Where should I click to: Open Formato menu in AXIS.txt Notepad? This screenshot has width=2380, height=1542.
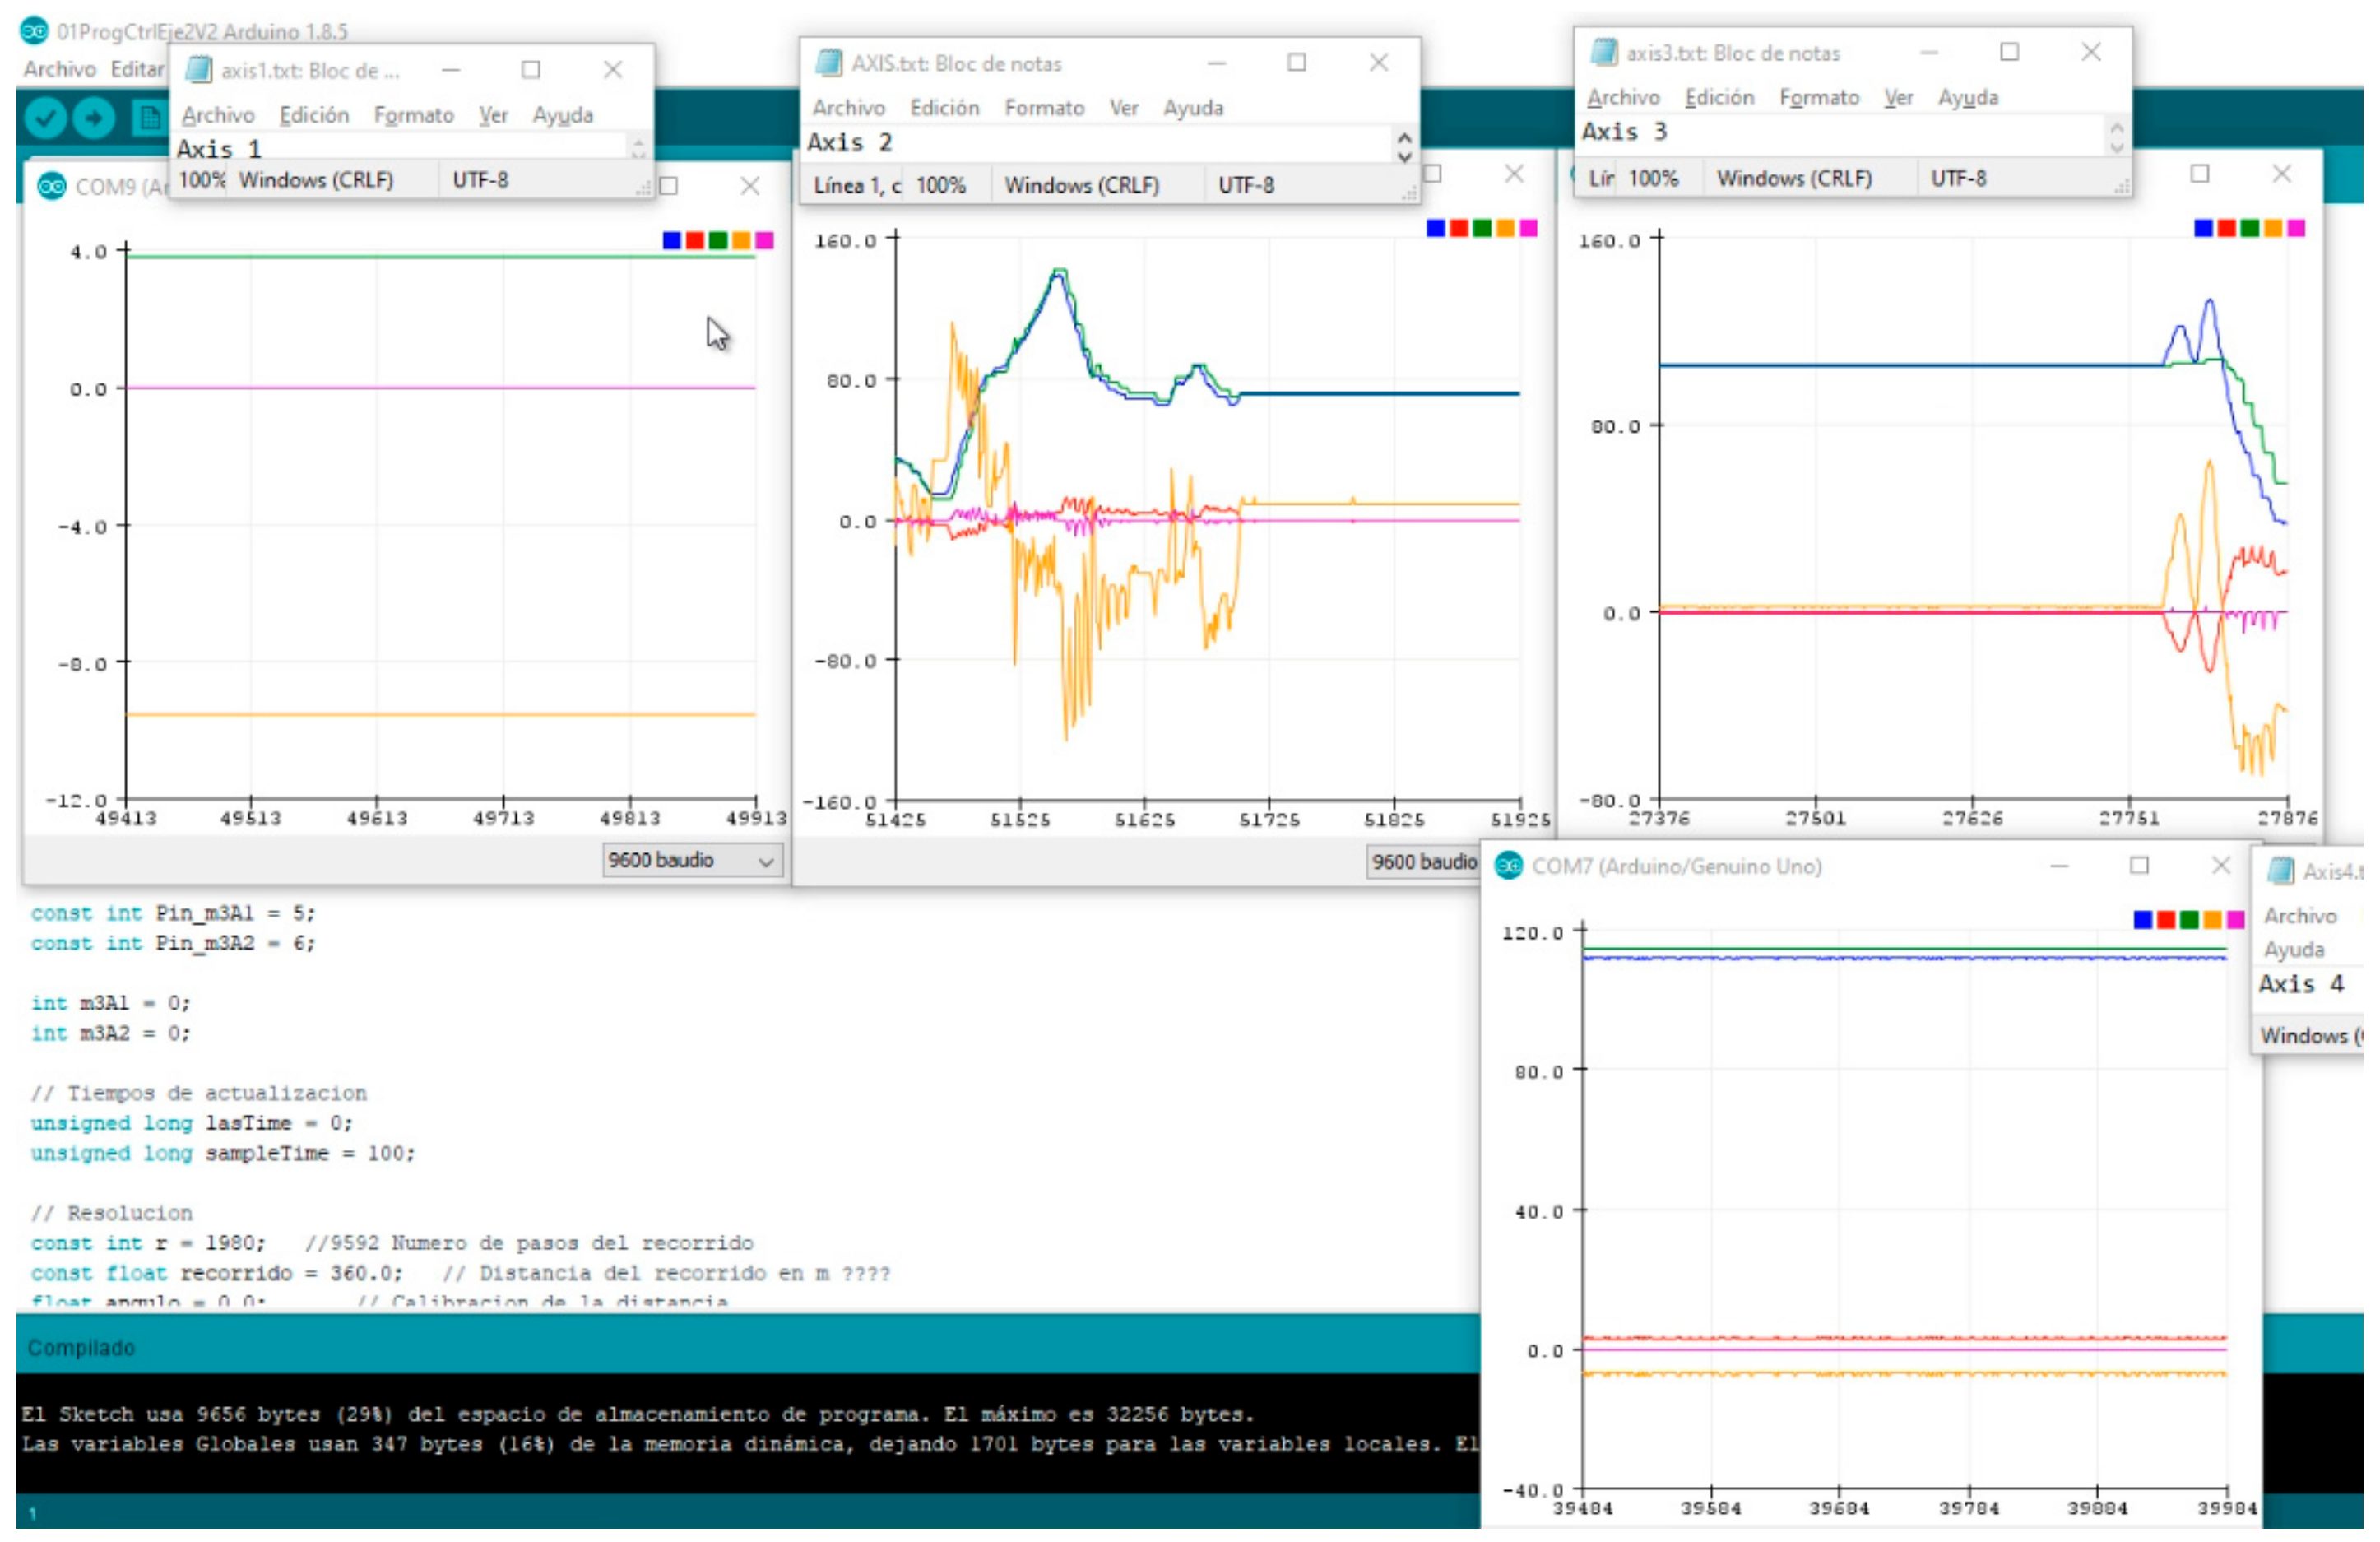tap(1044, 107)
